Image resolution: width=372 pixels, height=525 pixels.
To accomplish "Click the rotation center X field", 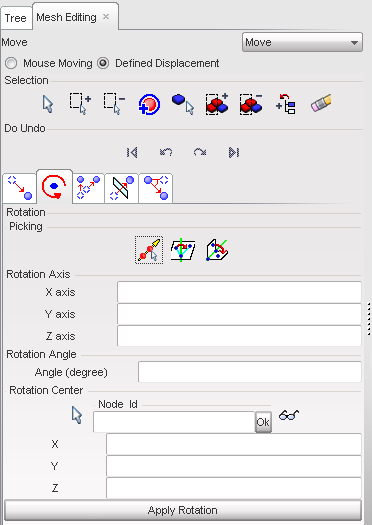I will (234, 444).
